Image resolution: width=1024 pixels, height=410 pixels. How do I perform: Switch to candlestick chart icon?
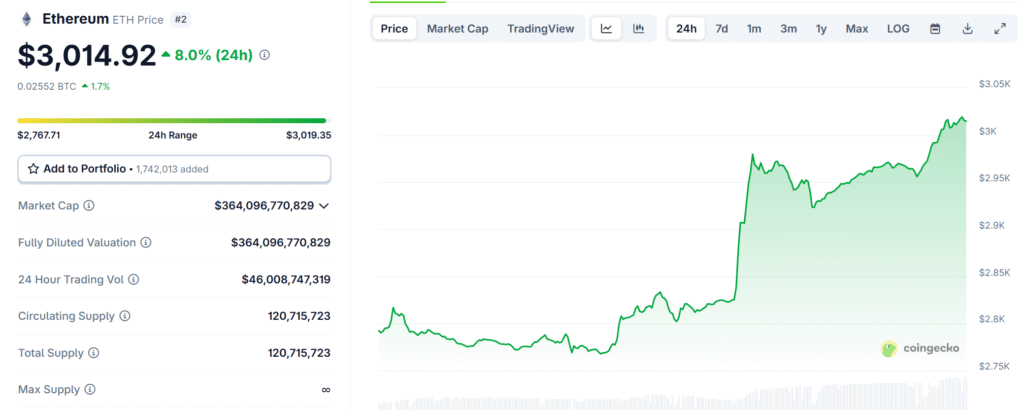click(638, 29)
